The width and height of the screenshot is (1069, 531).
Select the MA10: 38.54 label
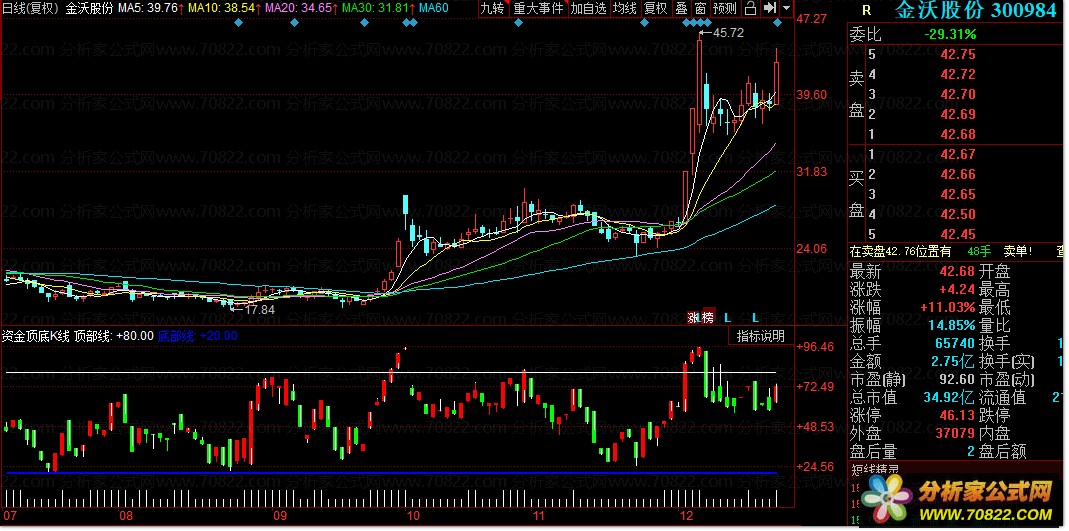(x=222, y=8)
